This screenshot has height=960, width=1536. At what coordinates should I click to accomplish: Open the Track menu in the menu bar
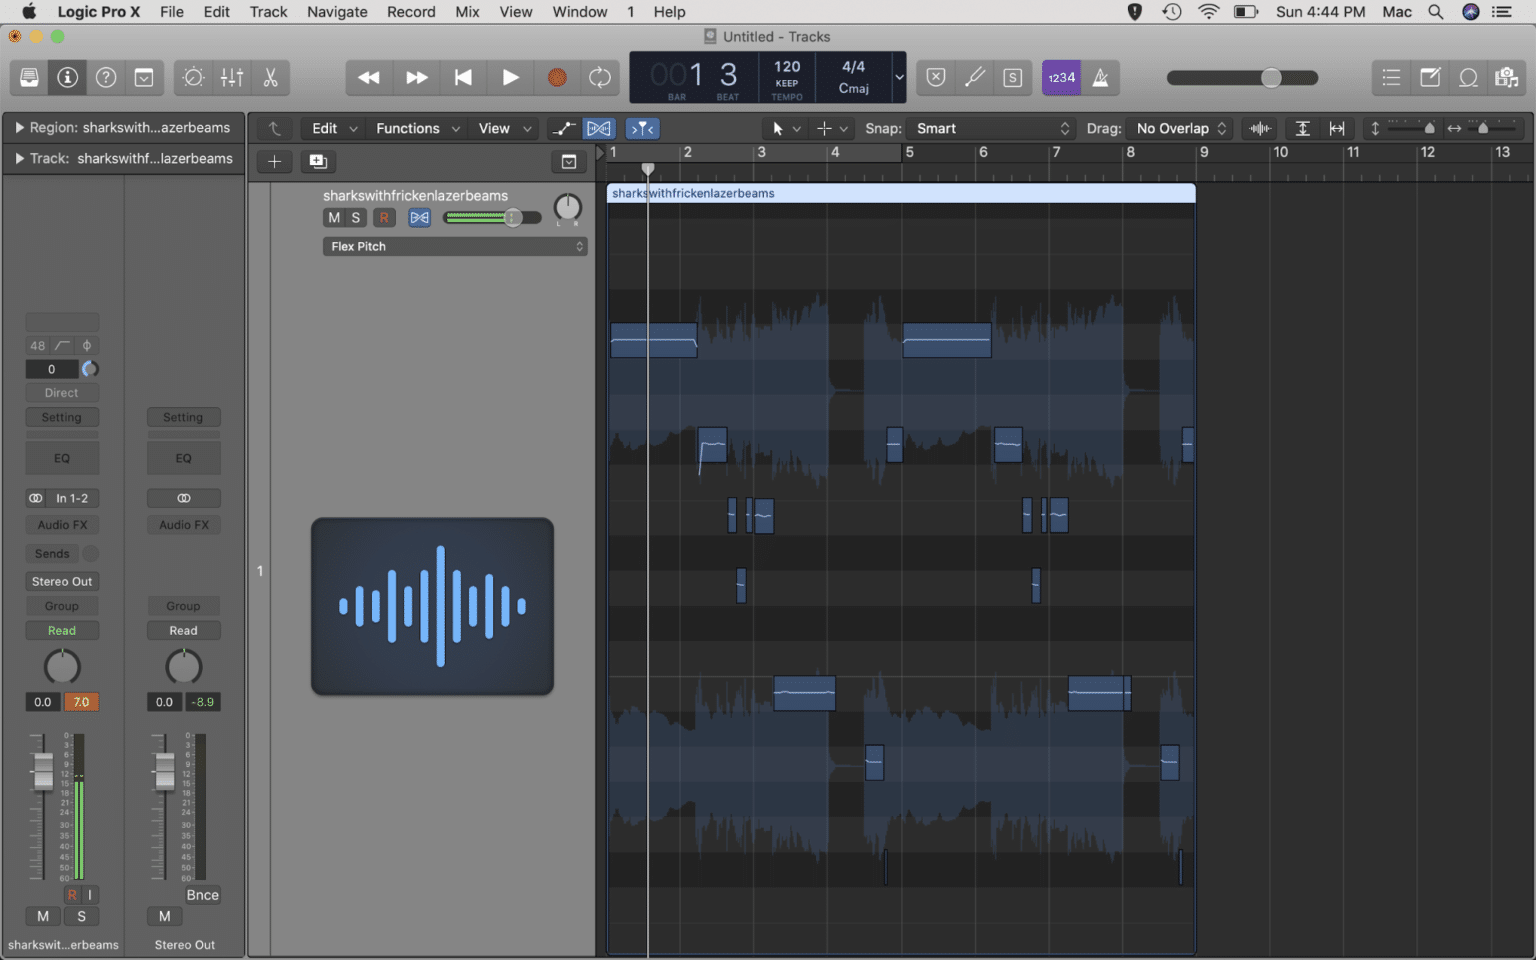pos(268,12)
